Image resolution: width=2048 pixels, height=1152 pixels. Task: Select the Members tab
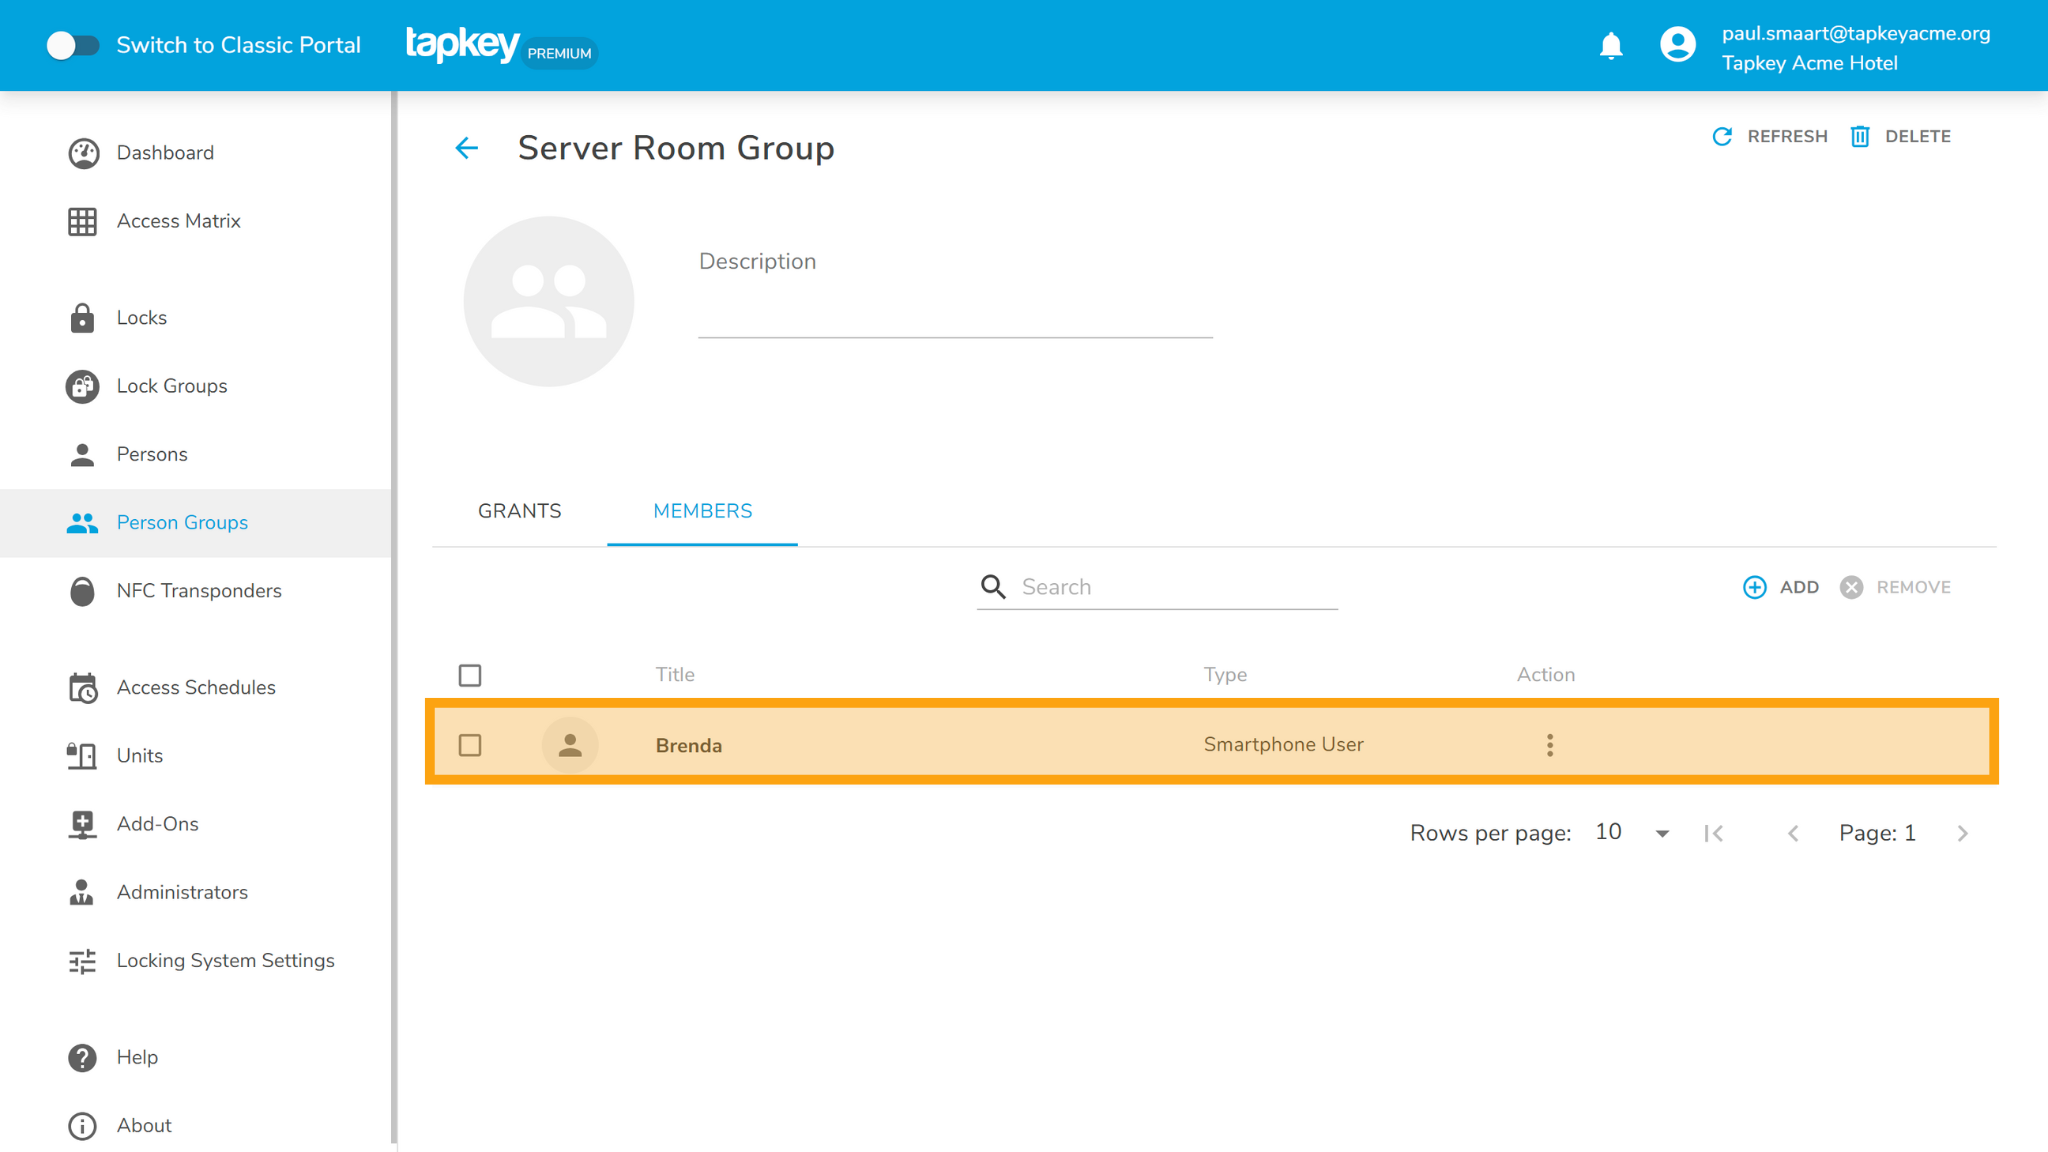click(x=703, y=511)
